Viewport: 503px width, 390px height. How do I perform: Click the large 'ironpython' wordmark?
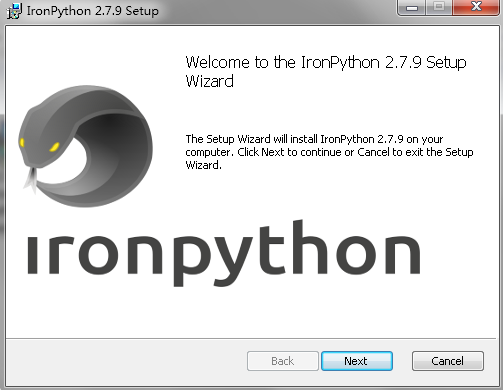[x=223, y=253]
